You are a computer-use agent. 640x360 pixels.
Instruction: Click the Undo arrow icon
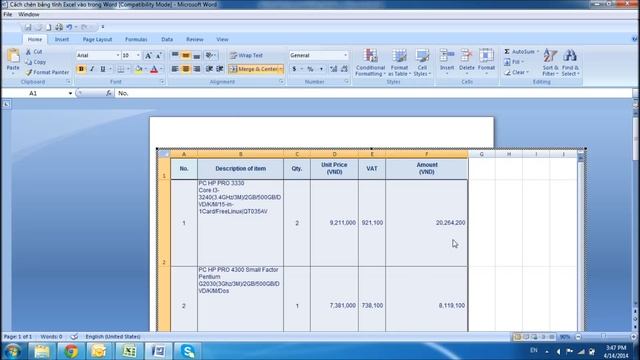click(69, 27)
